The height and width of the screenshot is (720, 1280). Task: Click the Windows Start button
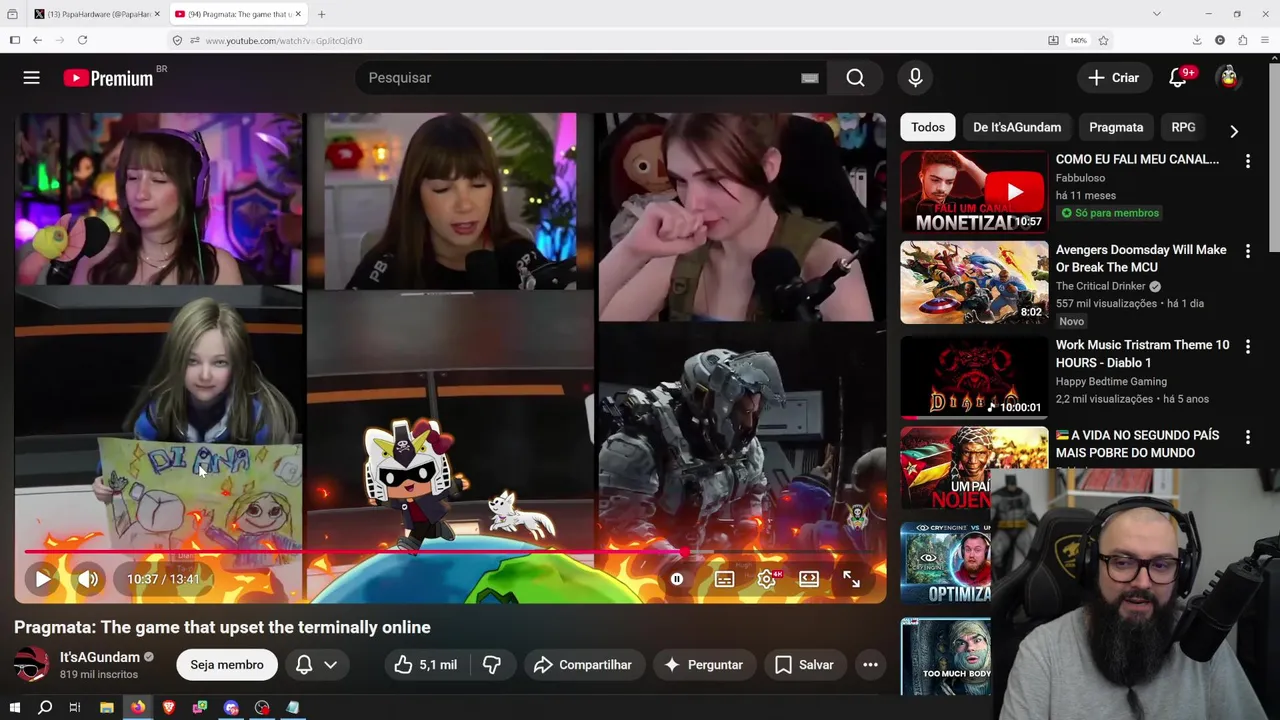tap(14, 708)
